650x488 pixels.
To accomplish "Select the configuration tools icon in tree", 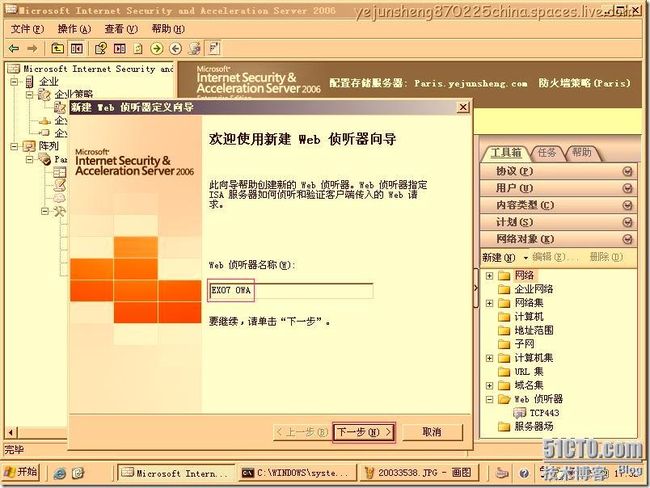I will (59, 211).
